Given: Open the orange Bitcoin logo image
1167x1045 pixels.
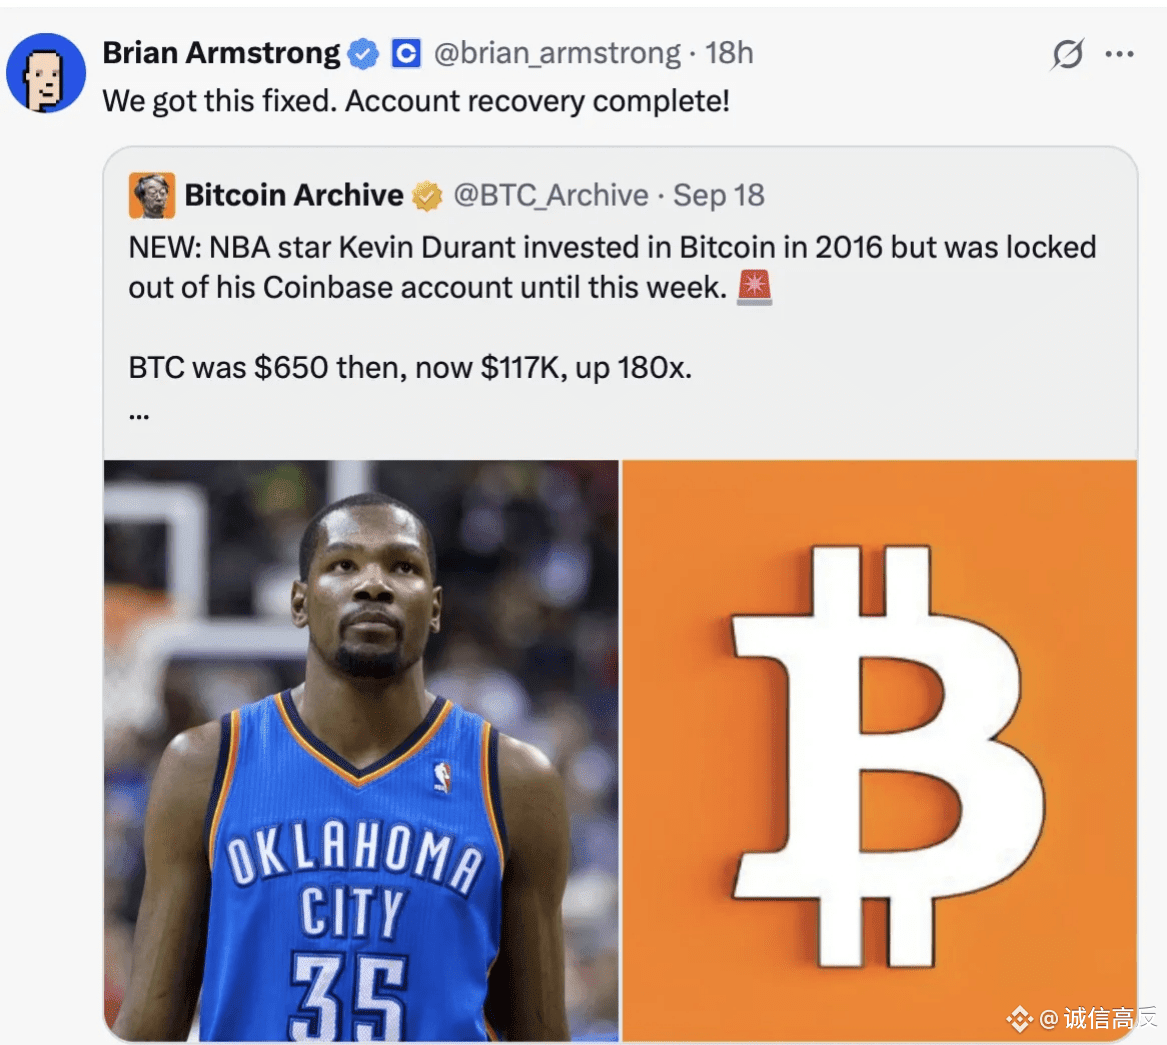Looking at the screenshot, I should click(x=880, y=750).
